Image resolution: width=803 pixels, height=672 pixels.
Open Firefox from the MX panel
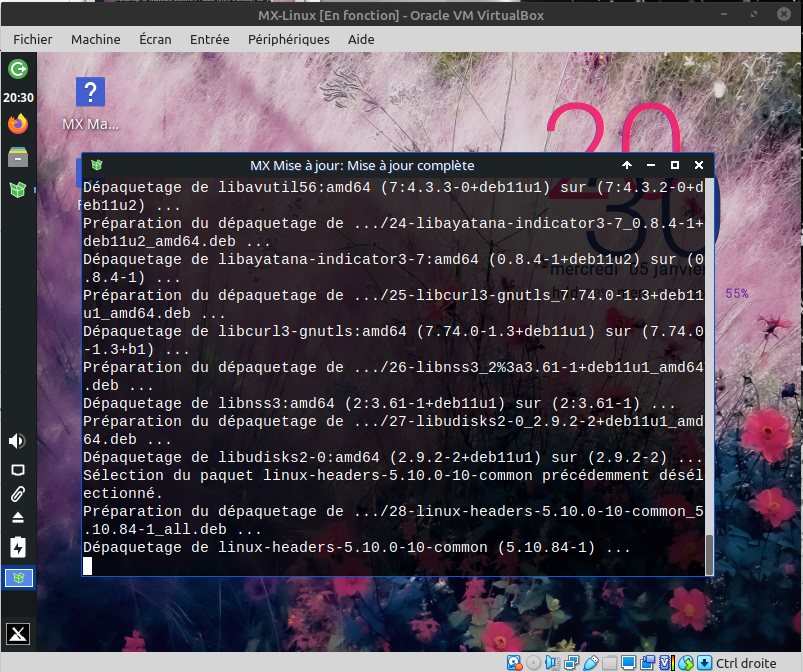(17, 124)
